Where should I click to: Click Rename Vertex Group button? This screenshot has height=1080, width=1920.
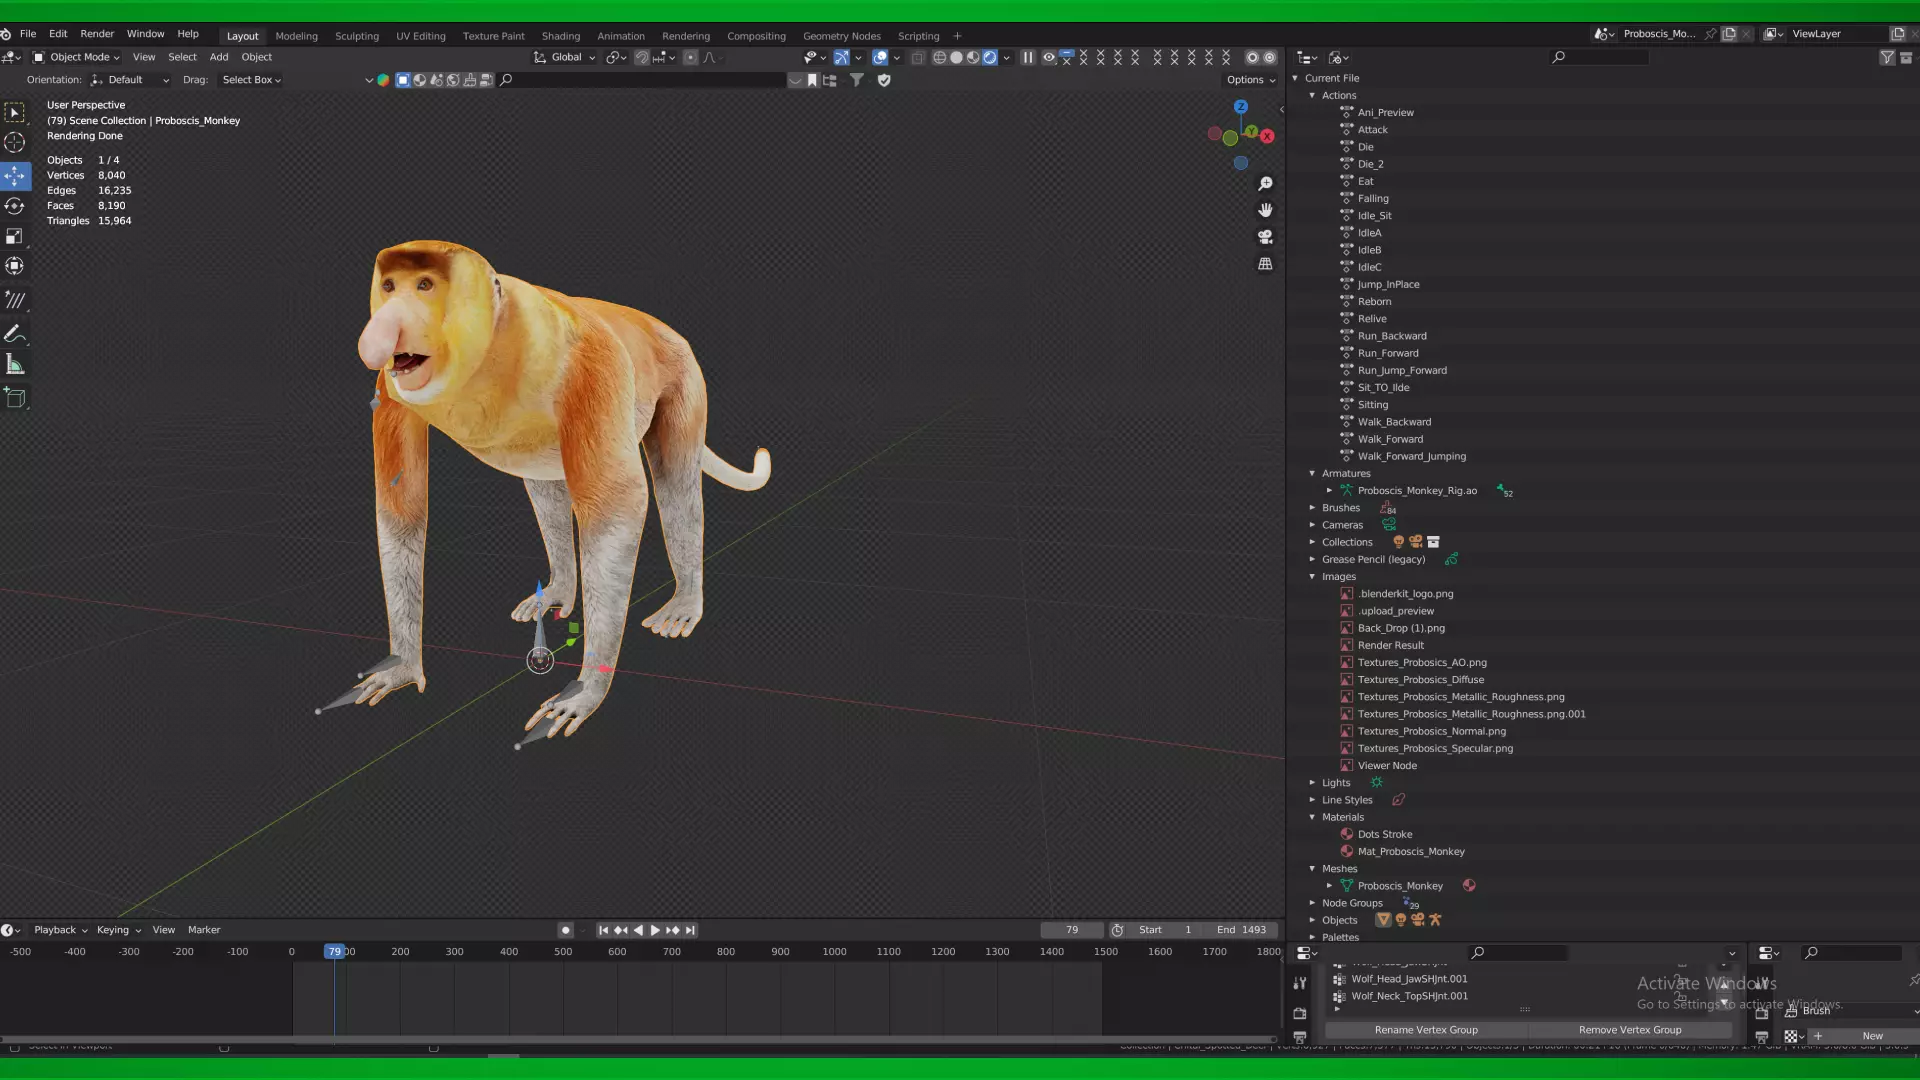coord(1426,1030)
